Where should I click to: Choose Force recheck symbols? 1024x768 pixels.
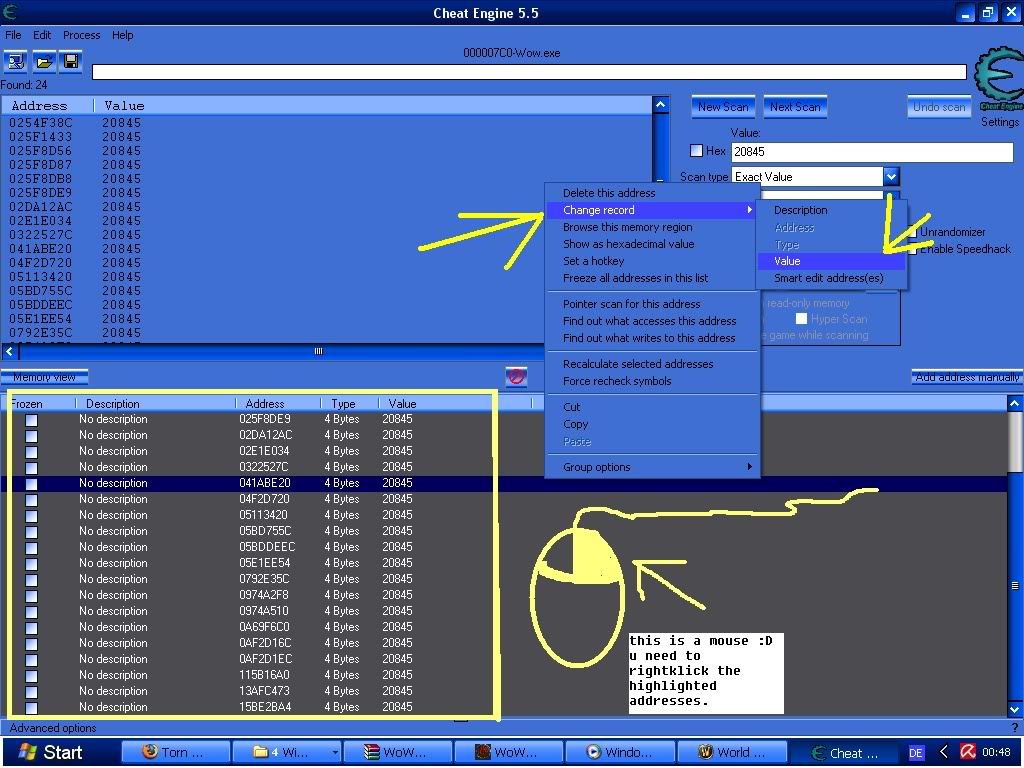click(x=652, y=381)
